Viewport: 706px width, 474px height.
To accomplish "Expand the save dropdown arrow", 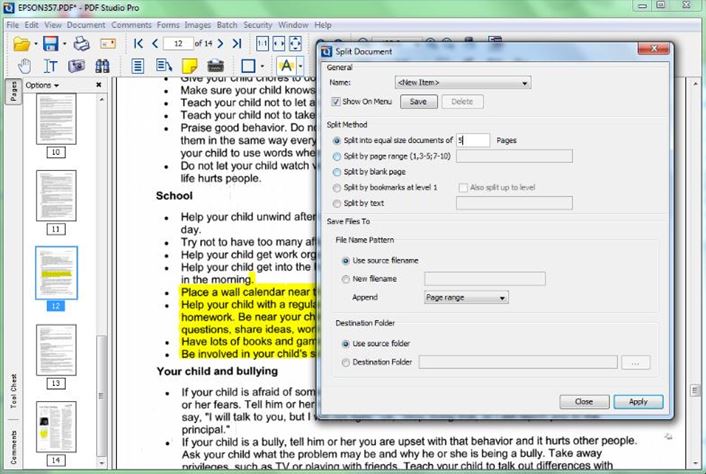I will tap(64, 44).
